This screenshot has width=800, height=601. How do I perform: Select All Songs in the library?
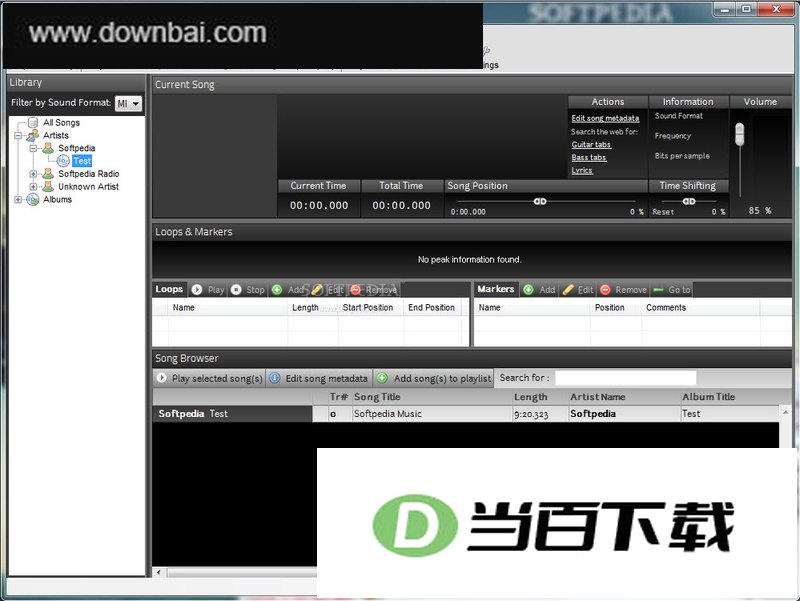click(61, 122)
